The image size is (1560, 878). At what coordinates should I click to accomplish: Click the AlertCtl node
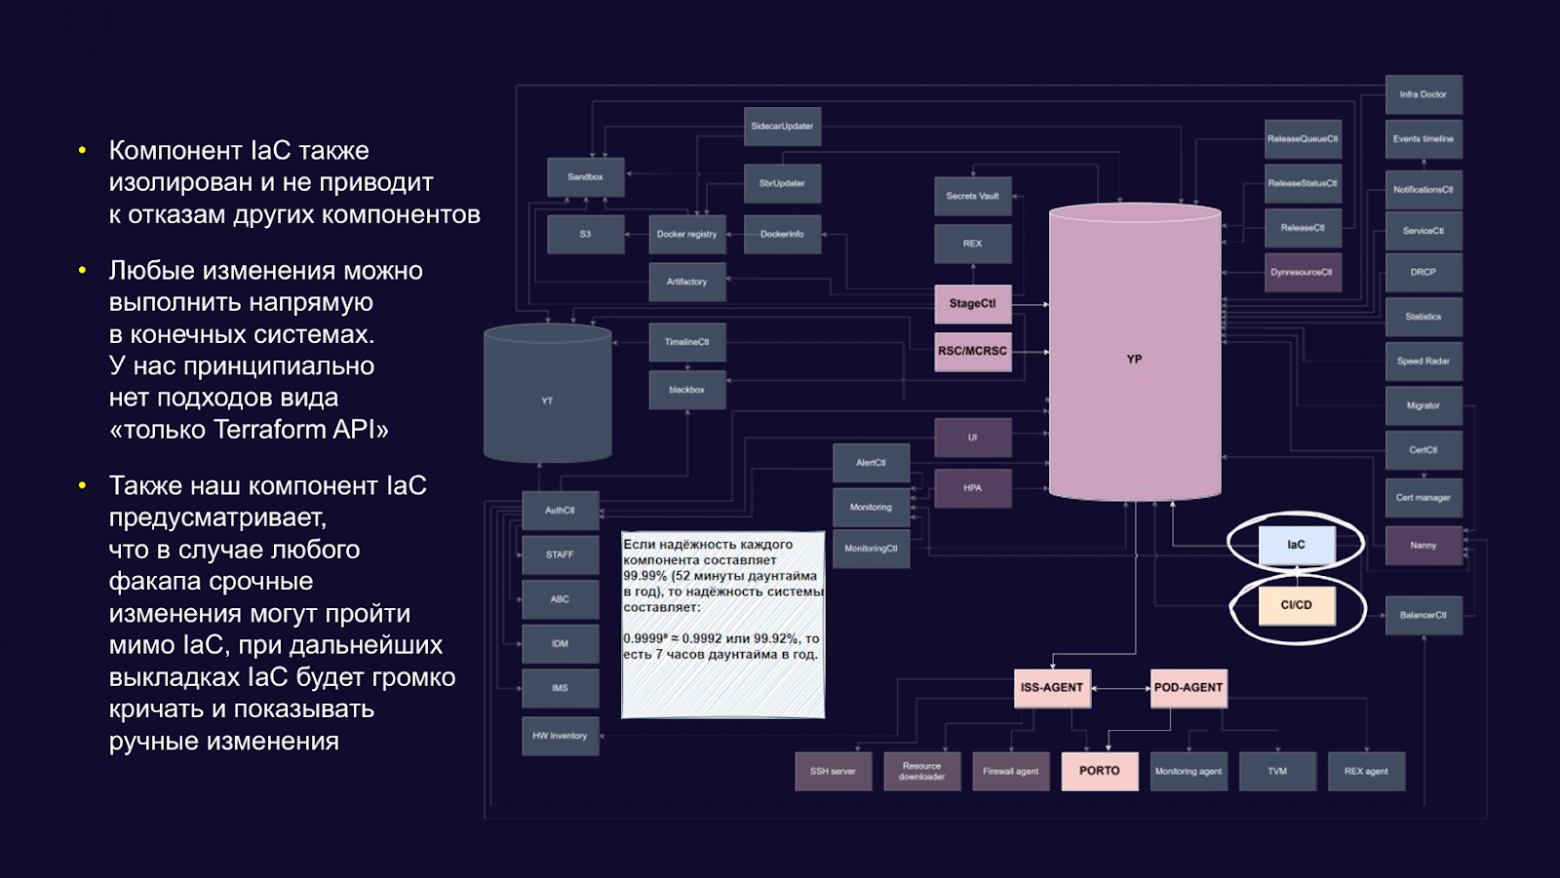click(x=871, y=463)
